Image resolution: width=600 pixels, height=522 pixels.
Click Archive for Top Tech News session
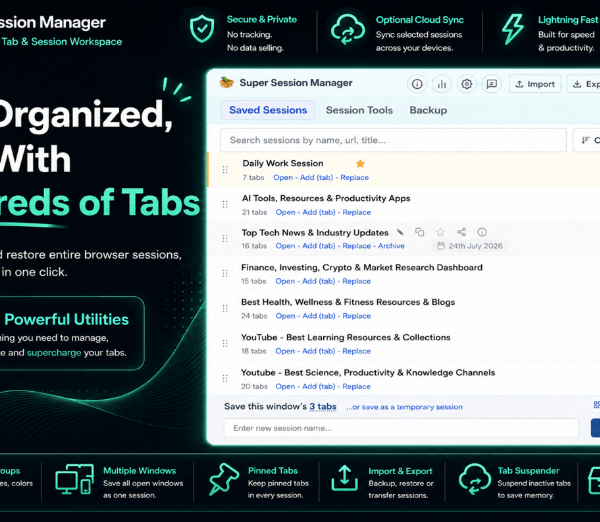[x=391, y=246]
